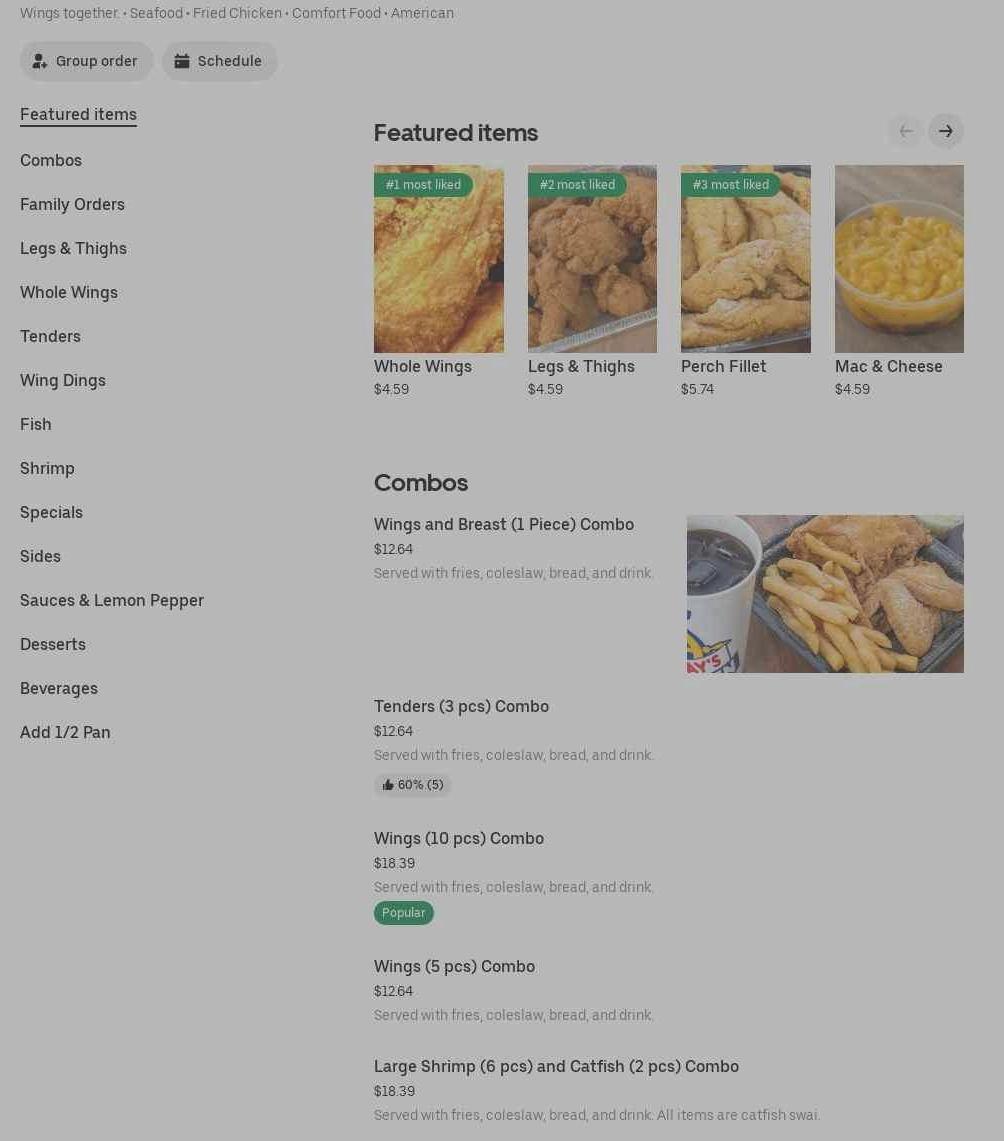Click the Popular badge on Wings Combo

click(x=404, y=913)
